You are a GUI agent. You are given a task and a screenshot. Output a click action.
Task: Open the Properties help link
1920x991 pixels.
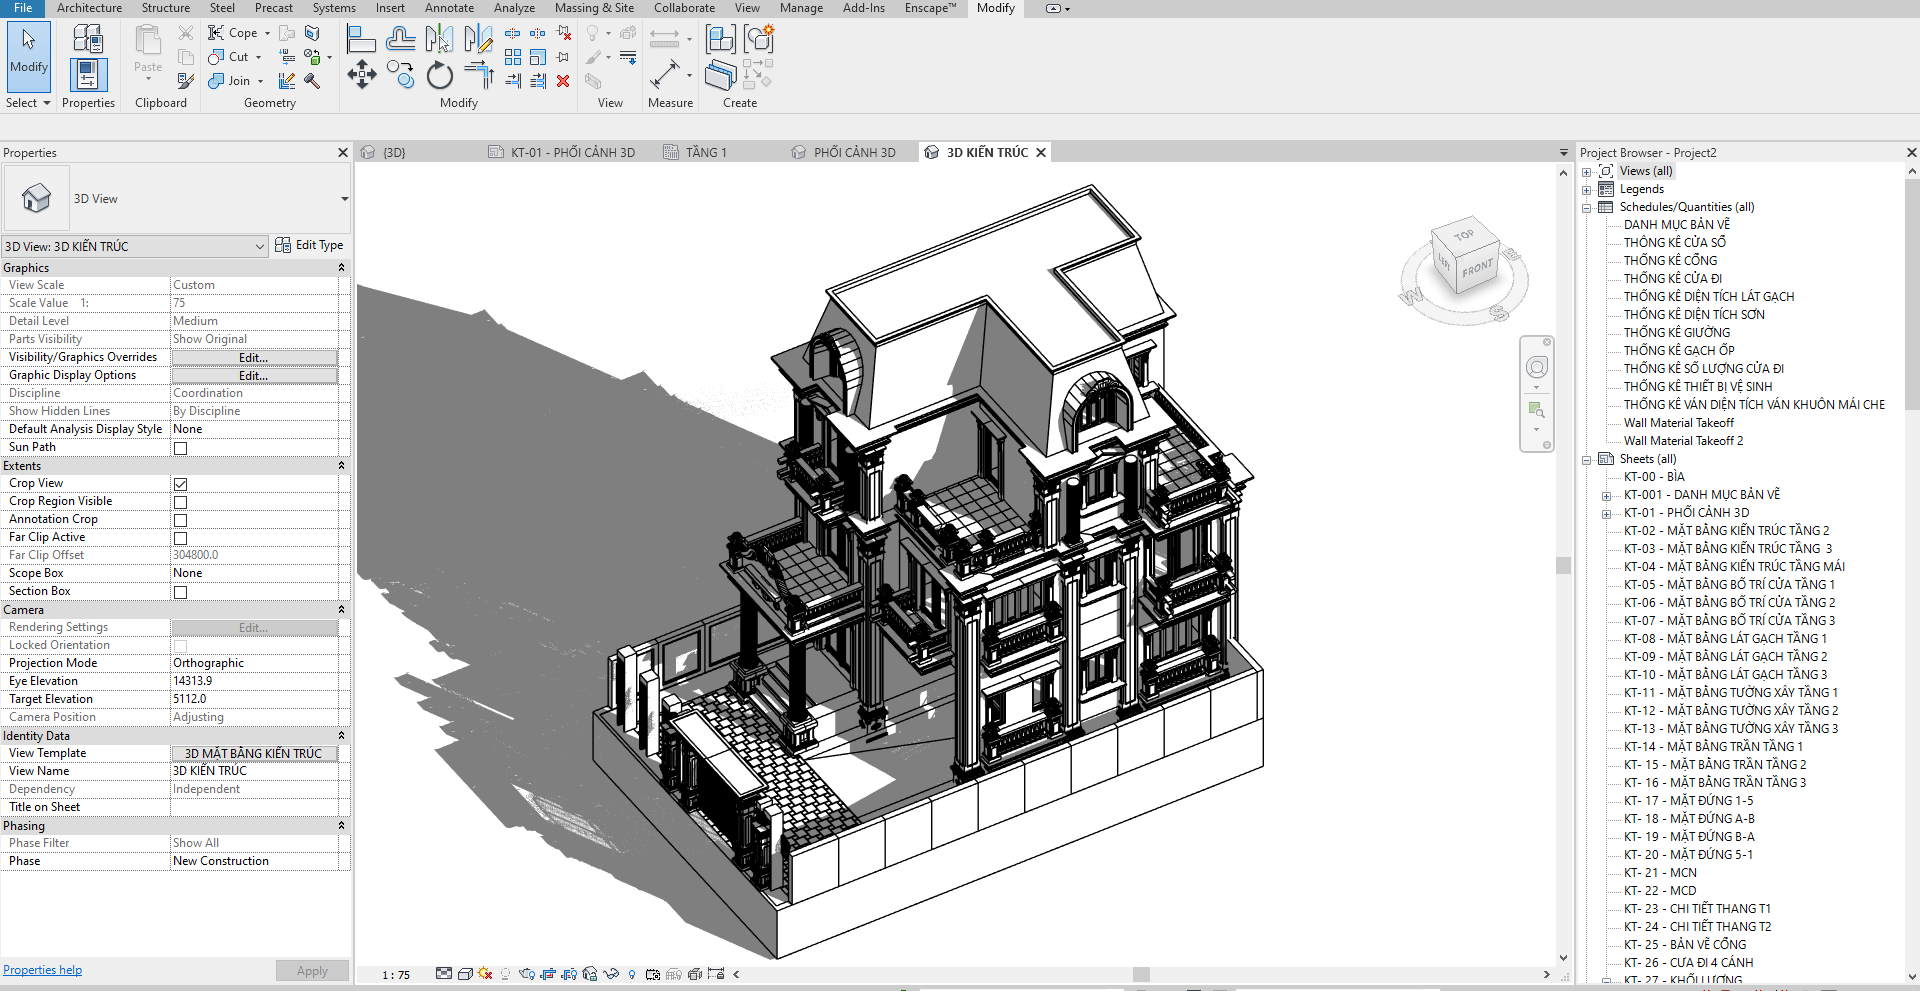point(43,970)
